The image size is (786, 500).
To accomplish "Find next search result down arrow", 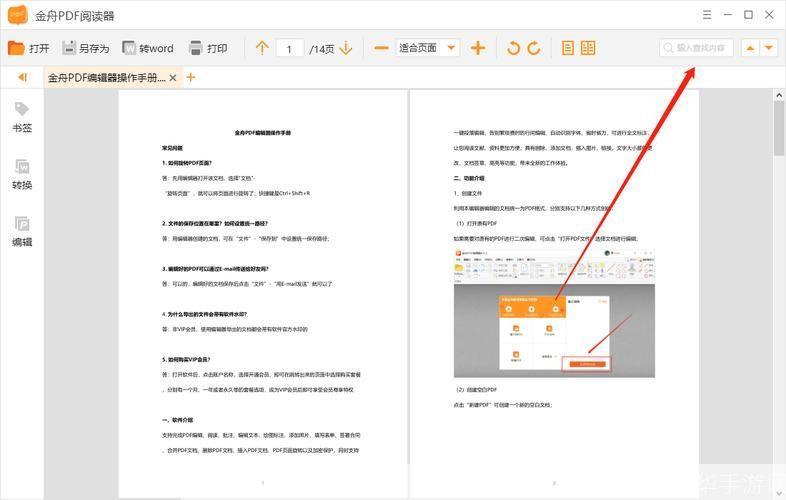I will tap(768, 48).
